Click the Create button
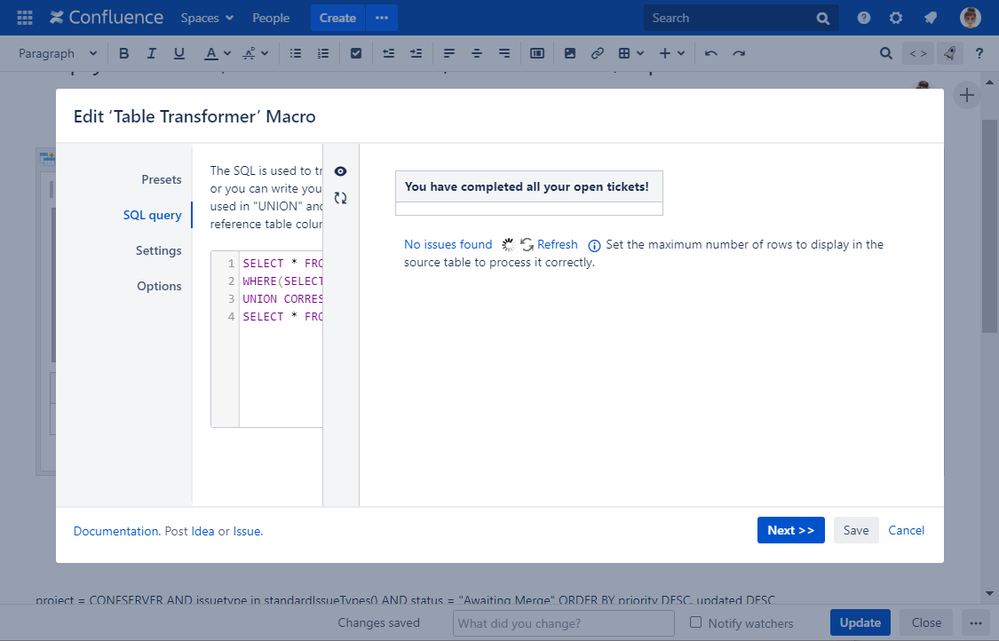This screenshot has width=999, height=641. 338,18
